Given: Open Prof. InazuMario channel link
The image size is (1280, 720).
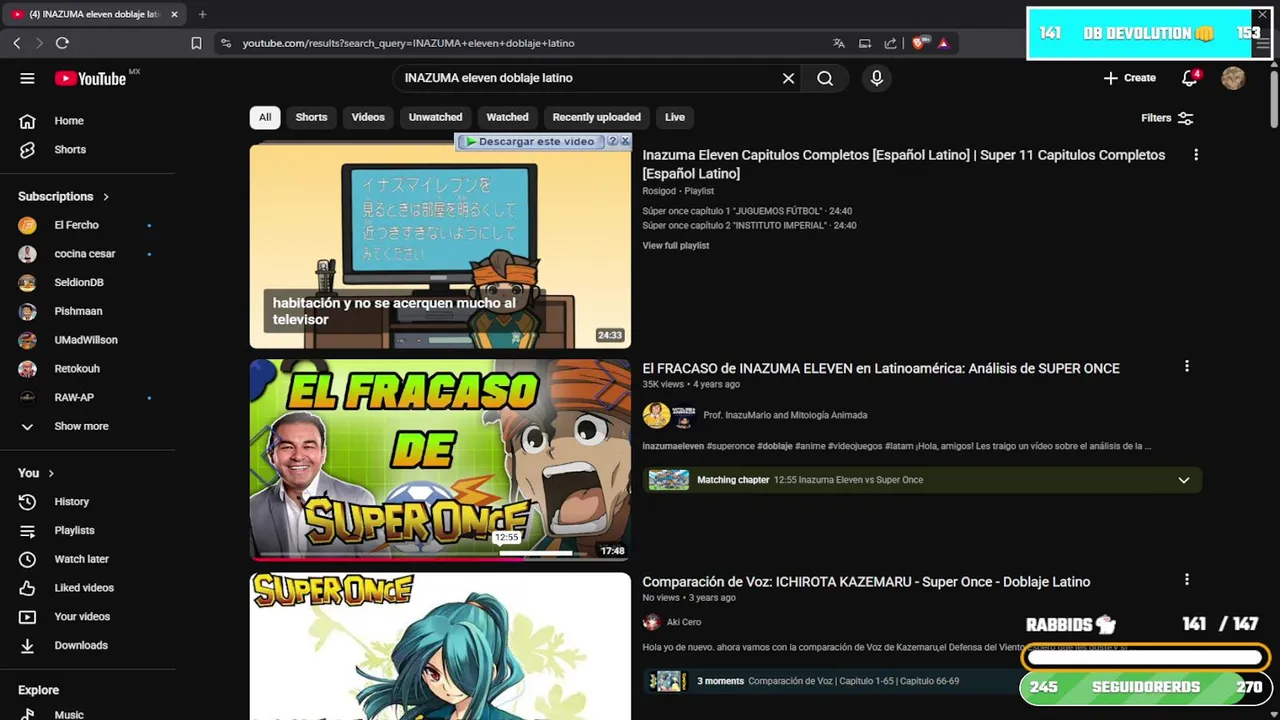Looking at the screenshot, I should tap(785, 415).
